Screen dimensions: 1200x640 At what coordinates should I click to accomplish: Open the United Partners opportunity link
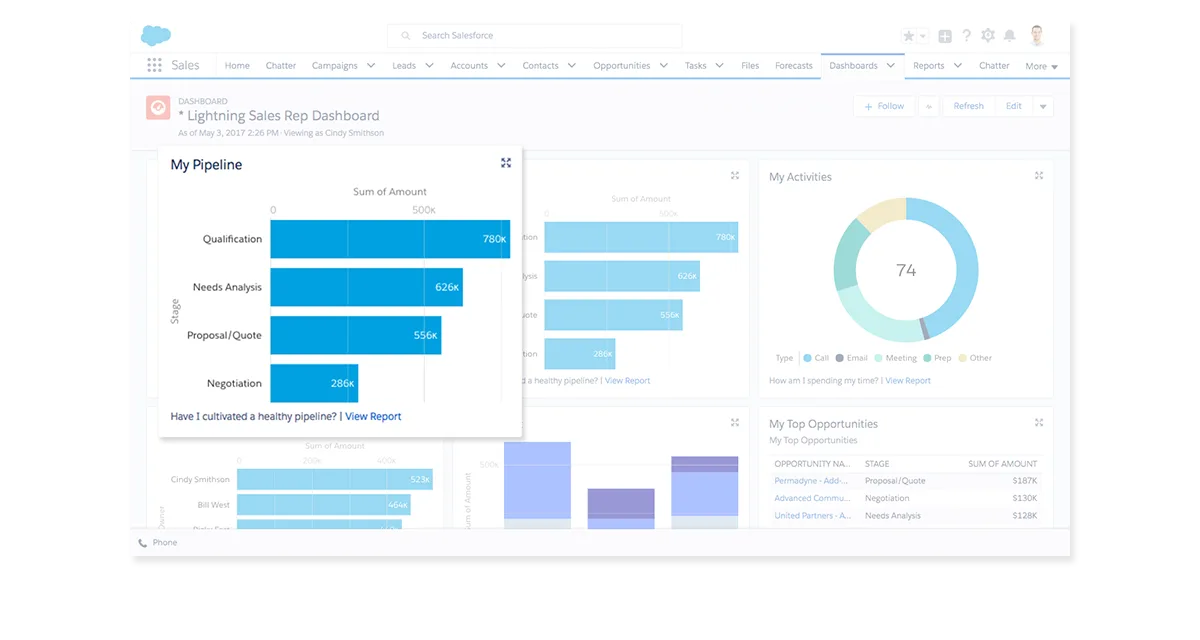tap(813, 516)
